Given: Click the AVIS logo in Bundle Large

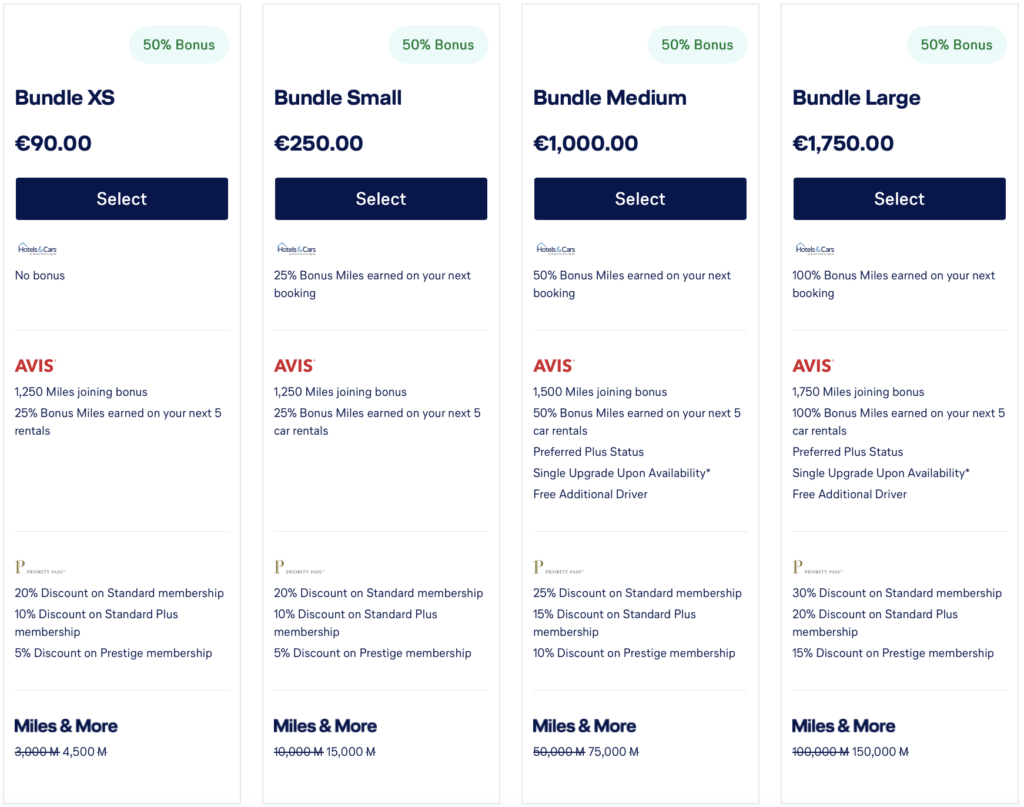Looking at the screenshot, I should point(813,366).
